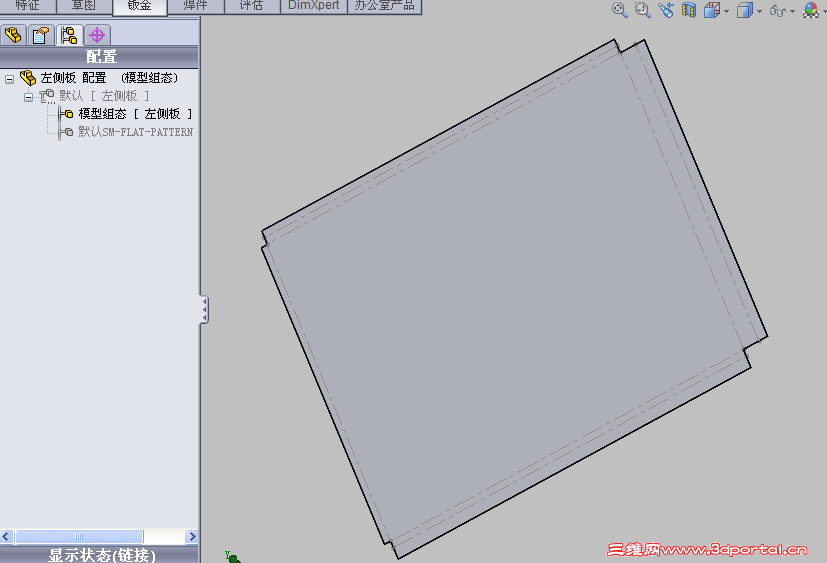Open the 特征 ribbon tab

[27, 6]
